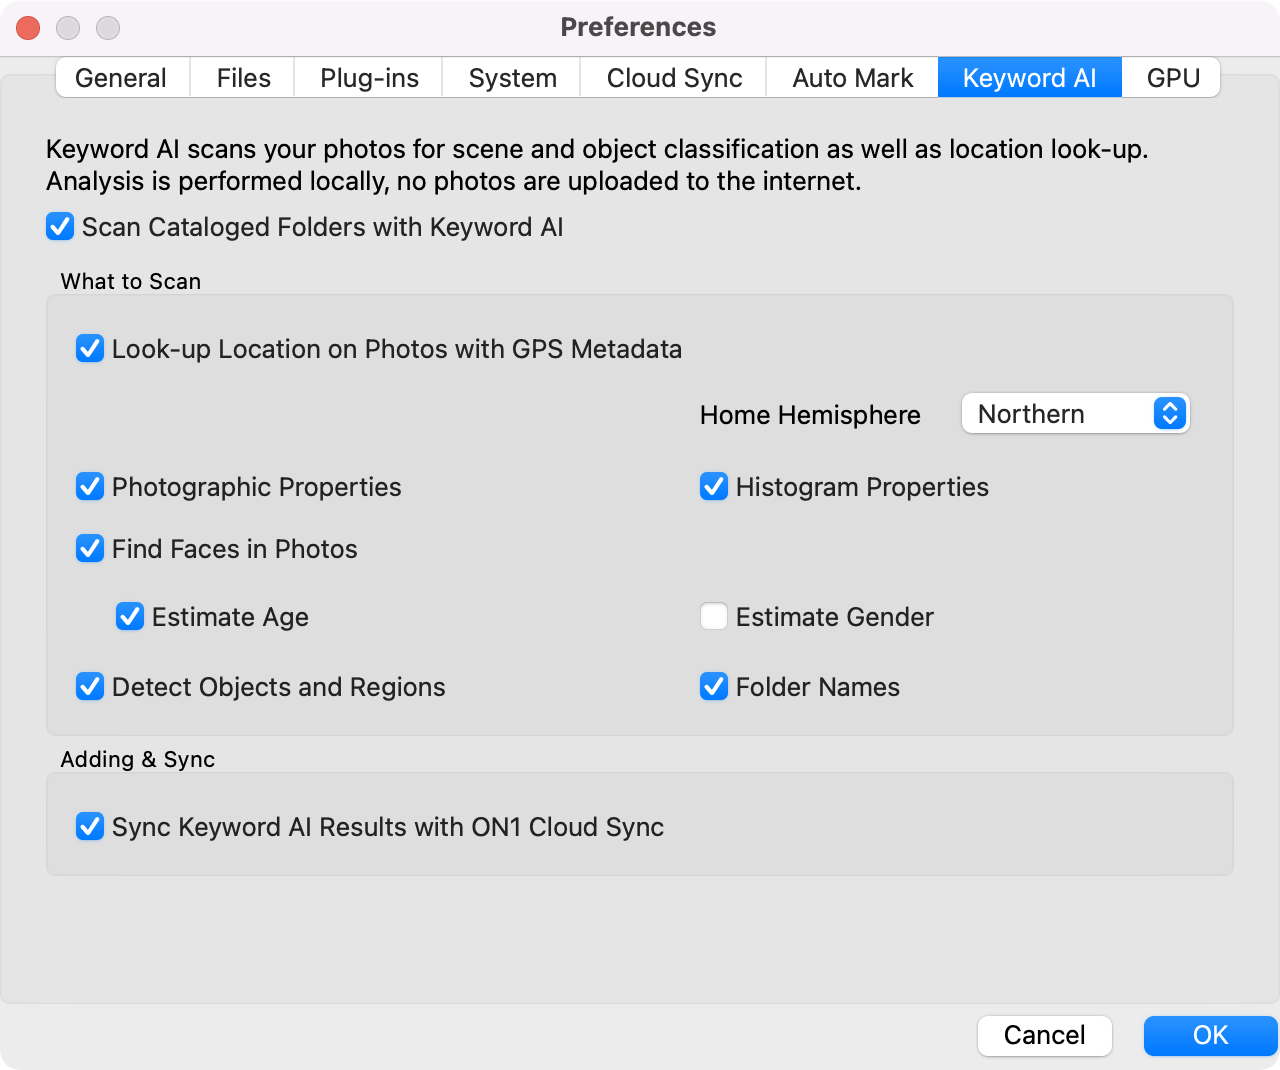This screenshot has width=1280, height=1070.
Task: Uncheck Histogram Properties
Action: coord(714,487)
